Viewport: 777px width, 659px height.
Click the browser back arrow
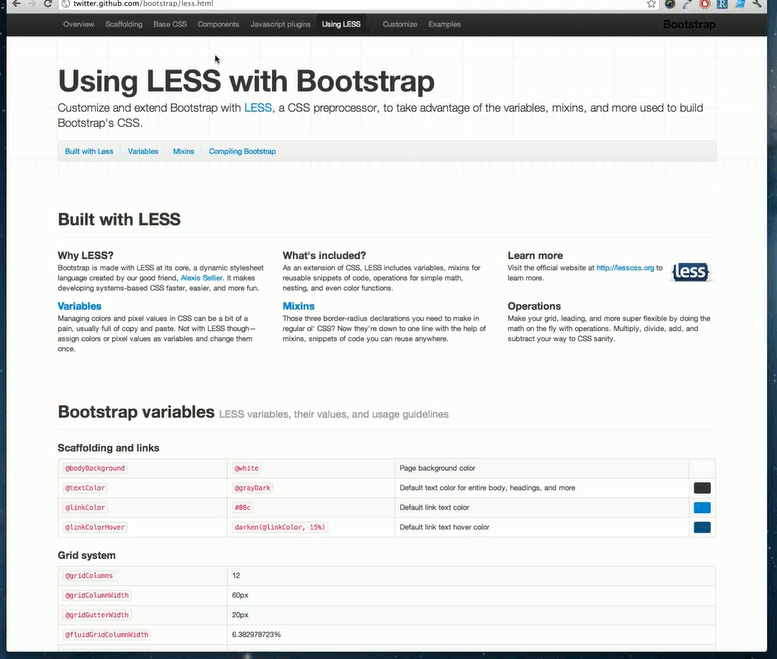click(x=9, y=4)
